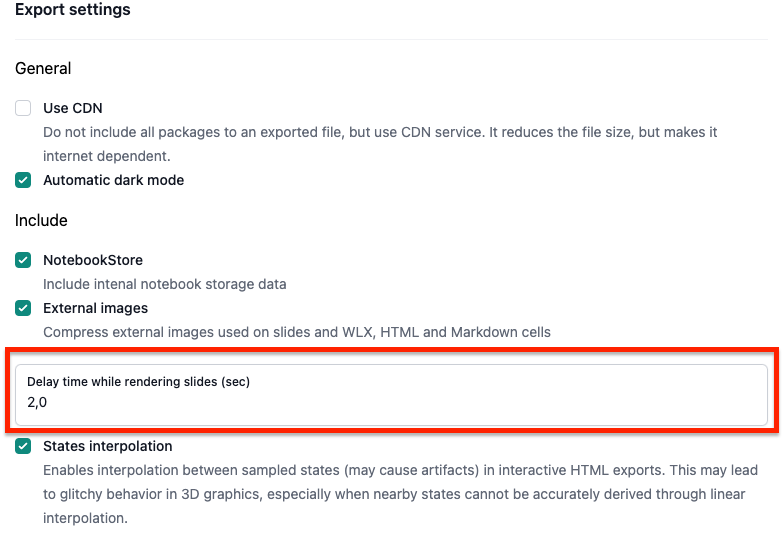This screenshot has width=783, height=548.
Task: Click the 'Compress external images' description text
Action: (x=296, y=332)
